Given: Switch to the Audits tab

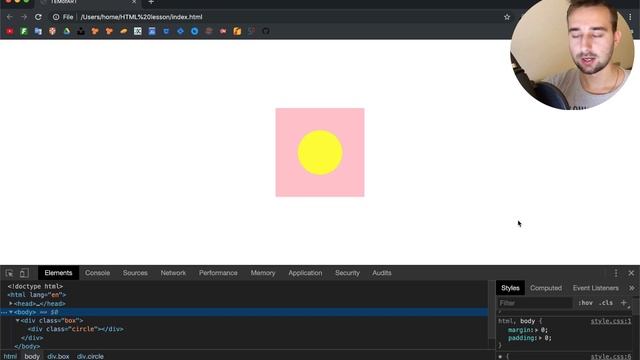Looking at the screenshot, I should (x=382, y=273).
